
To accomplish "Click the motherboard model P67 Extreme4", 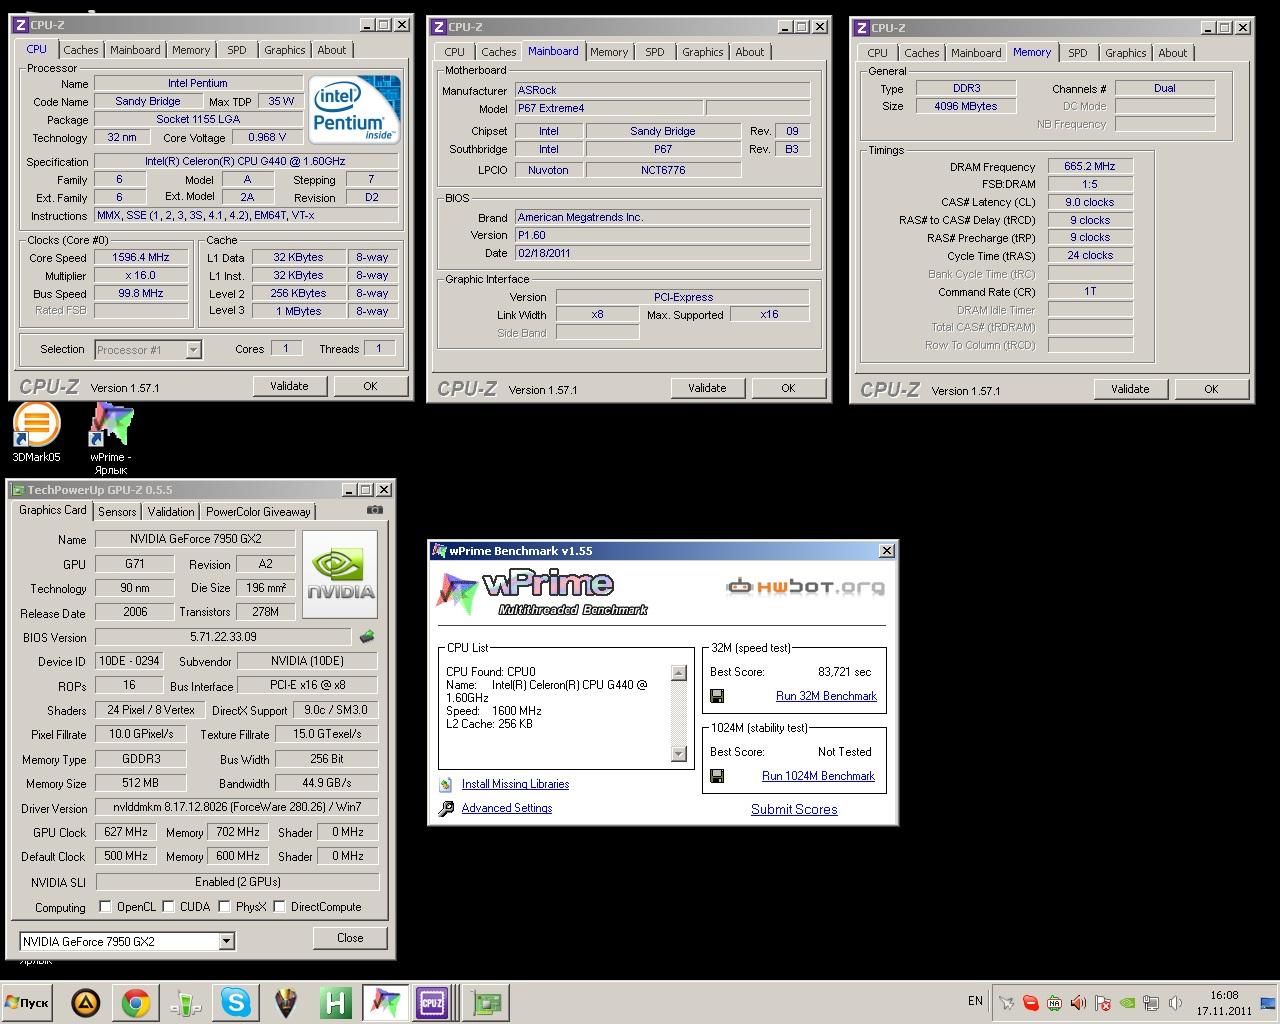I will click(x=608, y=108).
